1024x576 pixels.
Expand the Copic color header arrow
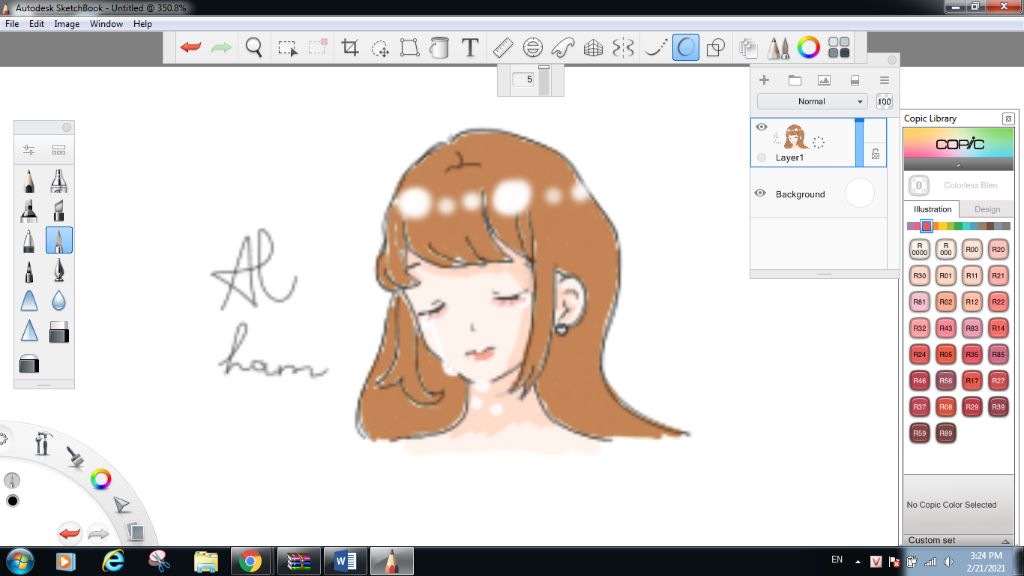click(x=958, y=166)
